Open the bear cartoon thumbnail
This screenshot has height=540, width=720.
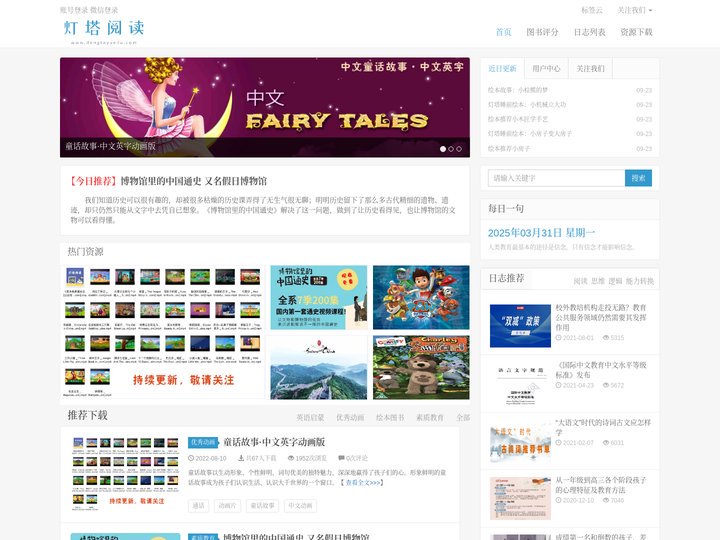point(421,367)
